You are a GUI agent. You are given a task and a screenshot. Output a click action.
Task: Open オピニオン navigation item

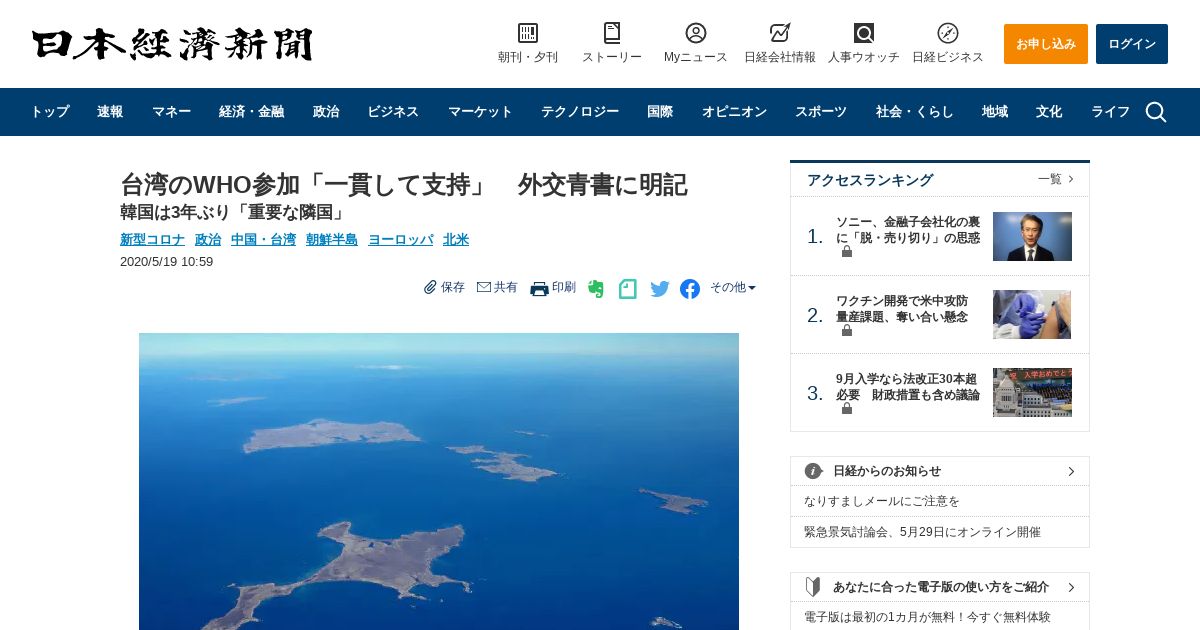[734, 112]
